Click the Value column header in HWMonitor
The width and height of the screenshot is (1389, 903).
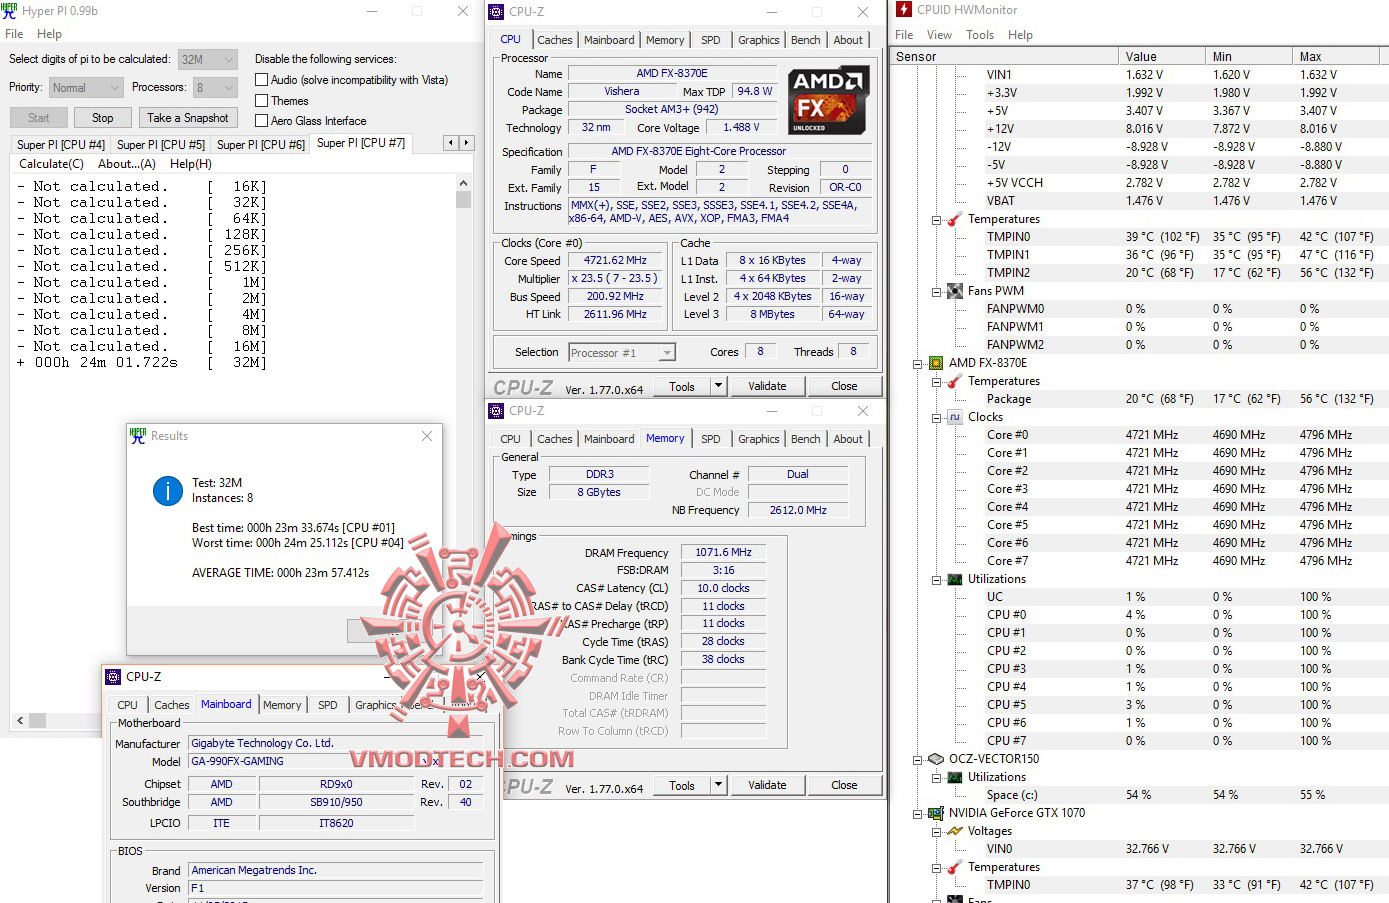pyautogui.click(x=1163, y=57)
